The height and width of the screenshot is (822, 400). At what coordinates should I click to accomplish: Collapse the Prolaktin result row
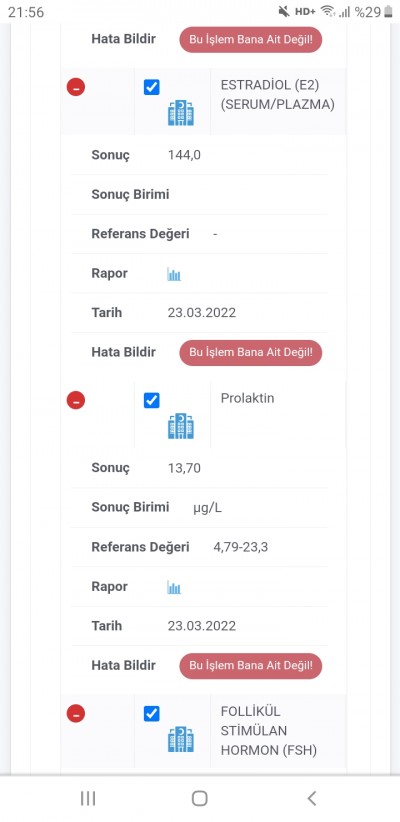tap(75, 401)
